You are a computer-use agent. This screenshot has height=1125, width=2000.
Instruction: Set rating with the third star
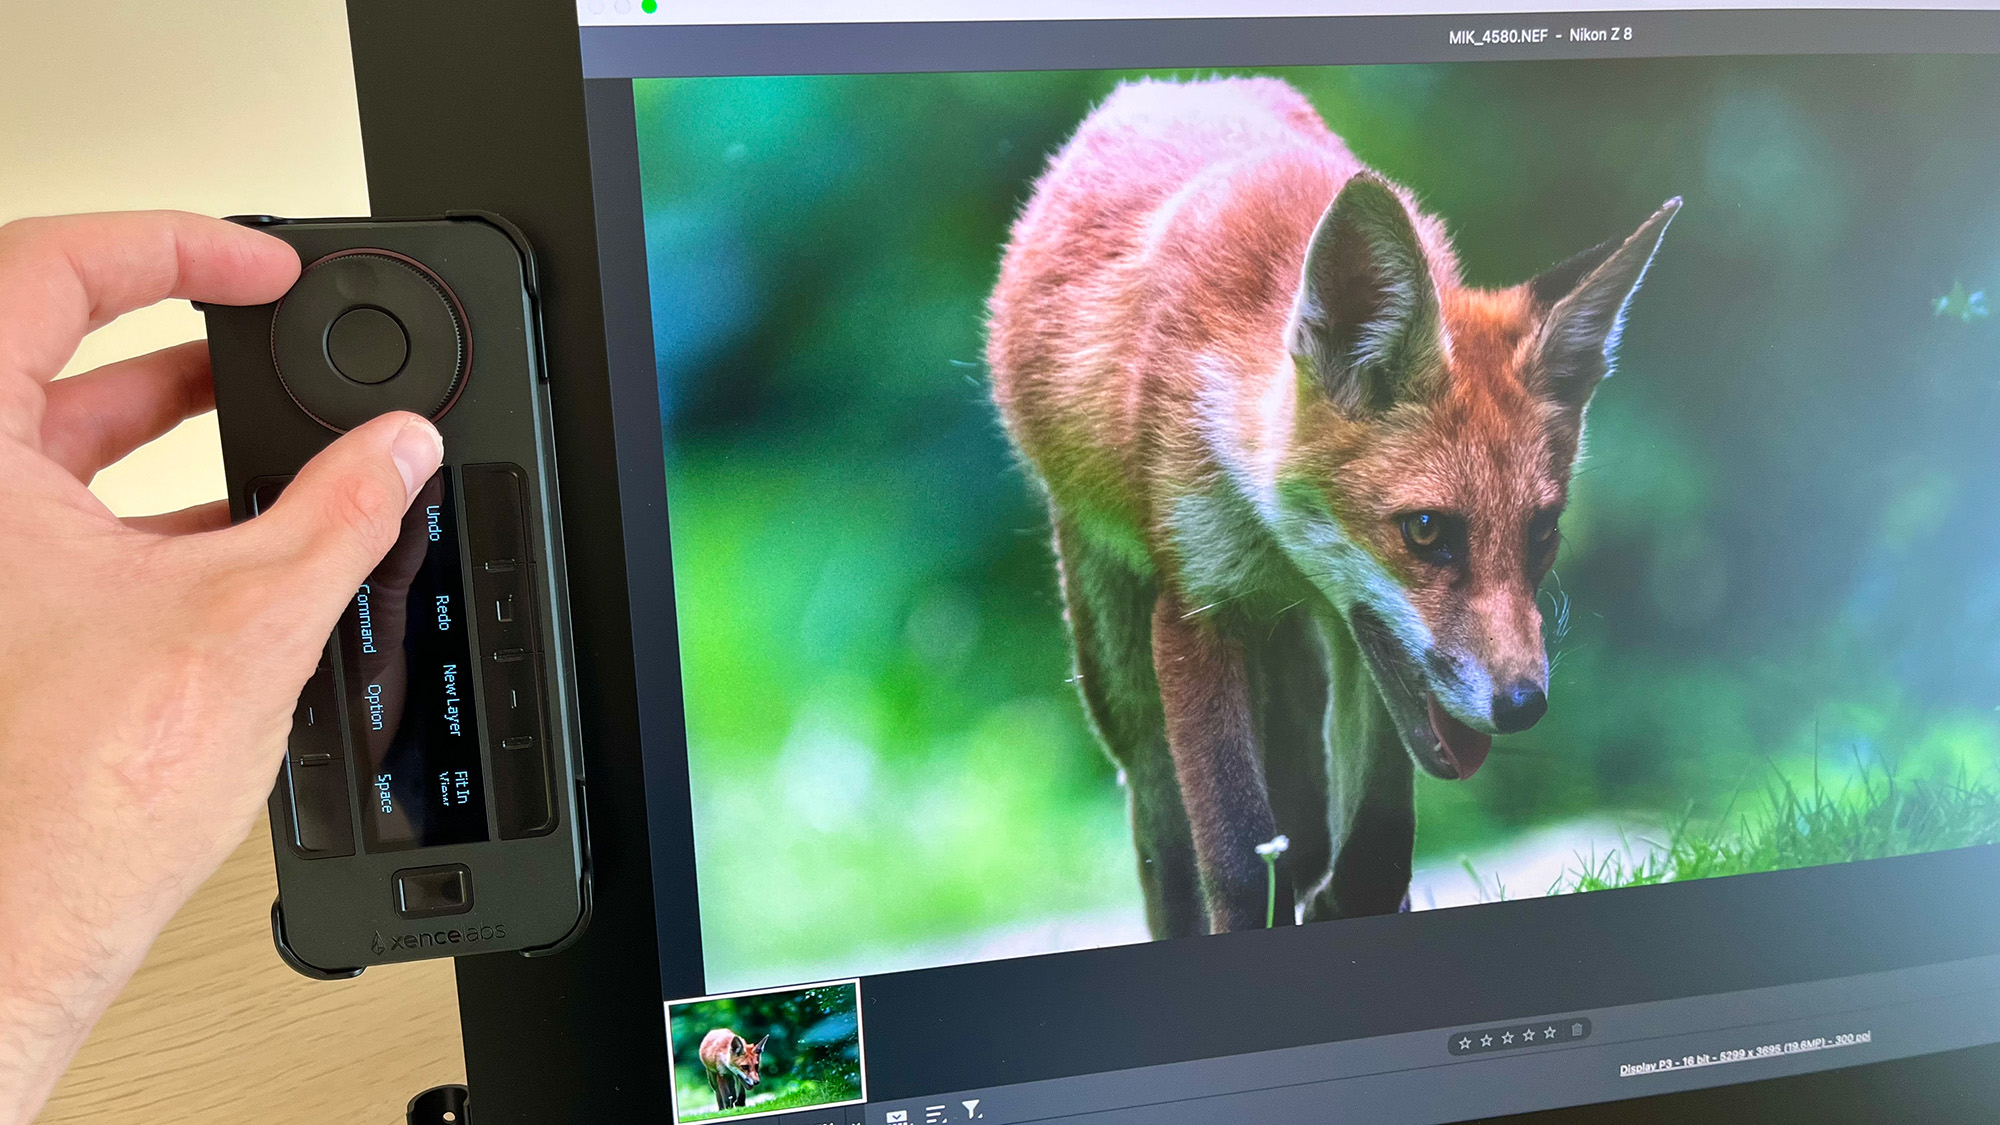(x=1507, y=1038)
